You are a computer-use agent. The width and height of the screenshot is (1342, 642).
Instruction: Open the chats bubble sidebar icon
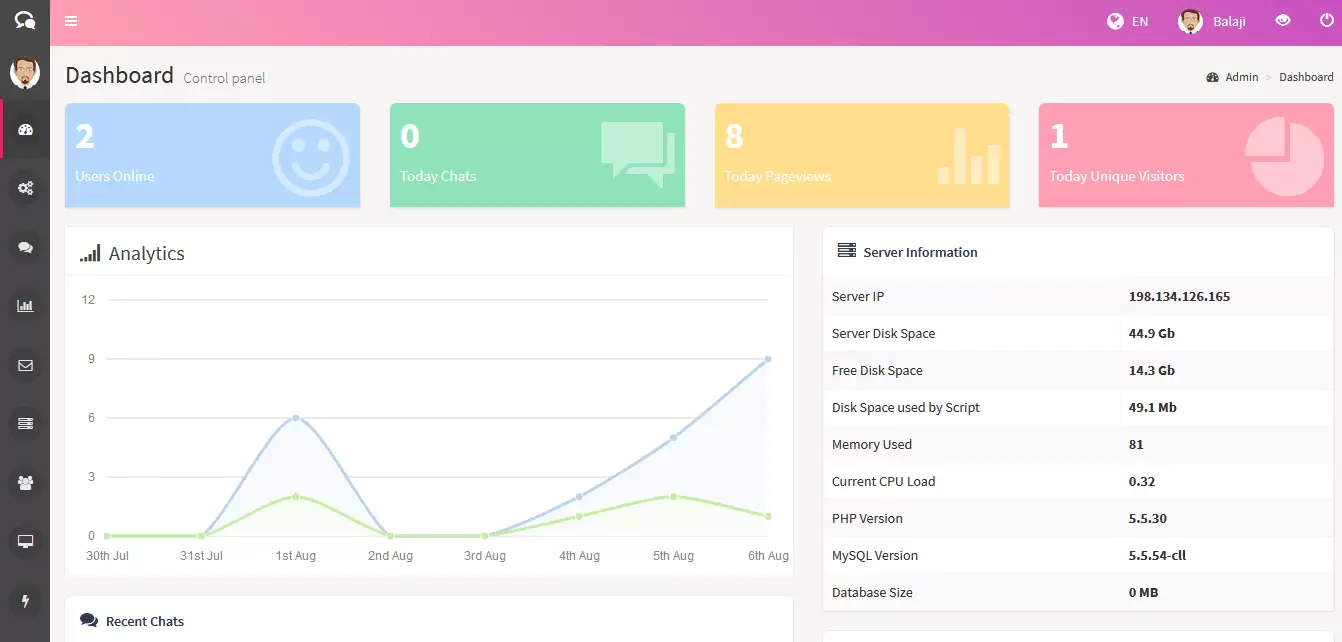pyautogui.click(x=26, y=247)
